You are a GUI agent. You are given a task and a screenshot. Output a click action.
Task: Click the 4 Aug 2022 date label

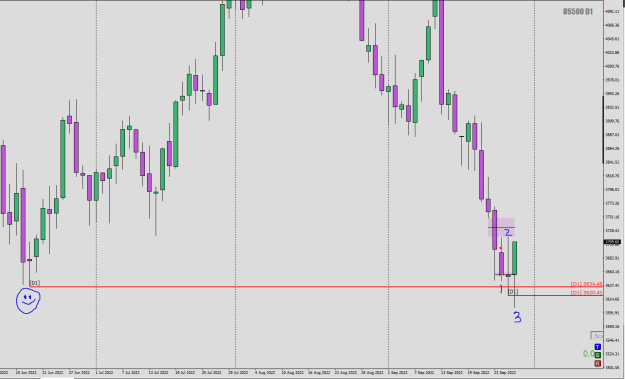coord(265,373)
